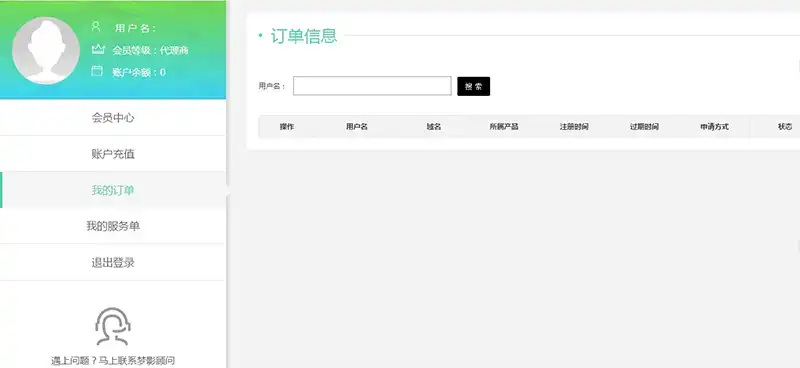Click the 注册时间 column header
The image size is (800, 368).
click(x=574, y=127)
